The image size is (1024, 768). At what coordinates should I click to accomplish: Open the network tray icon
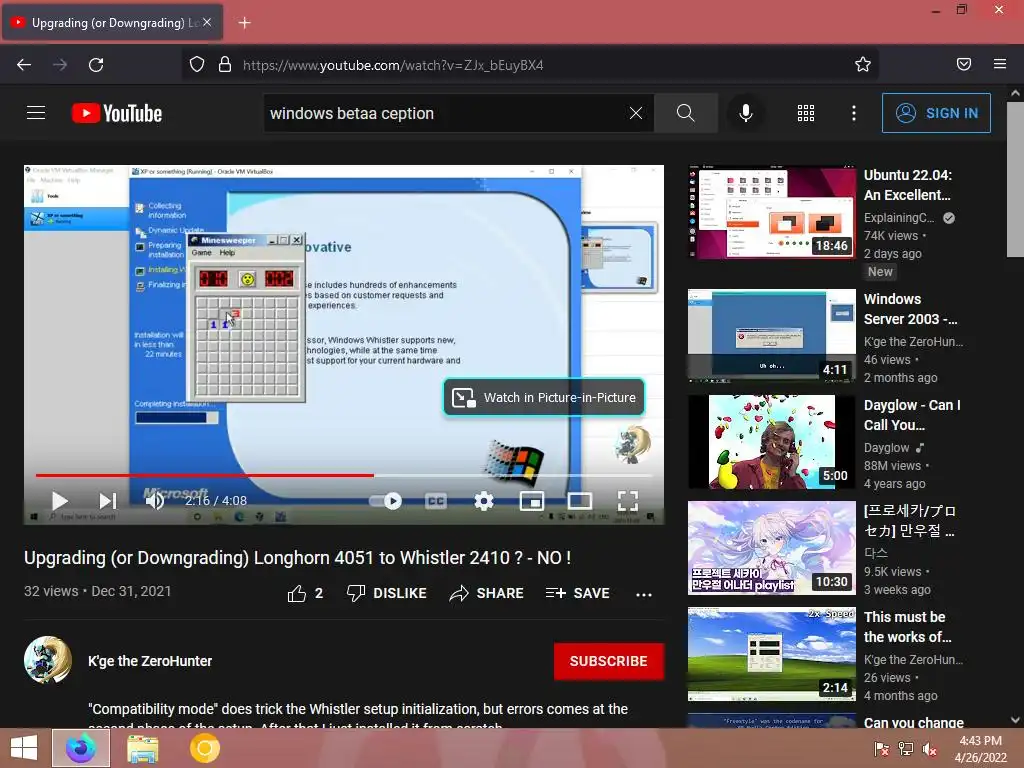[906, 749]
